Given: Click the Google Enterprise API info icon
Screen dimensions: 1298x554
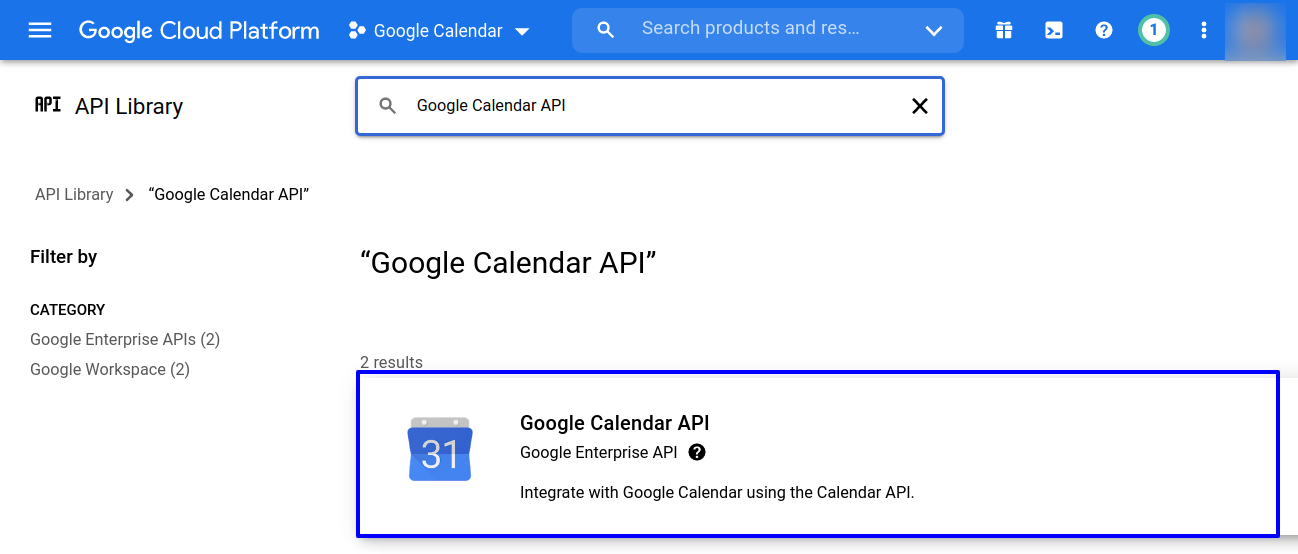Looking at the screenshot, I should [697, 452].
